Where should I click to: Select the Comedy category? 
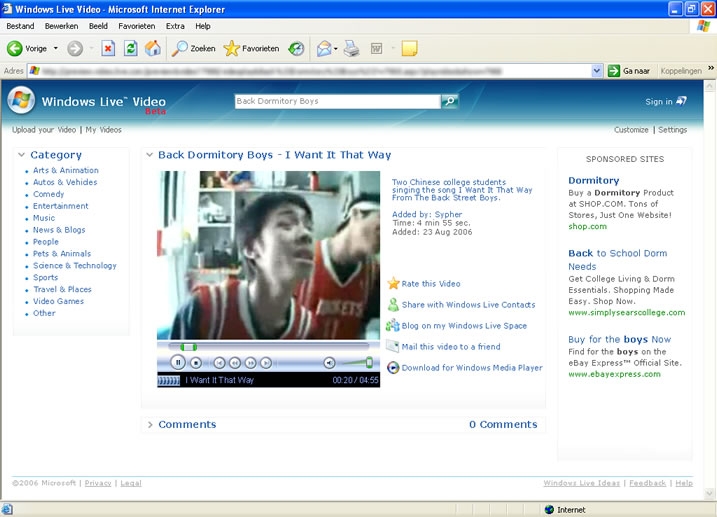tap(48, 194)
